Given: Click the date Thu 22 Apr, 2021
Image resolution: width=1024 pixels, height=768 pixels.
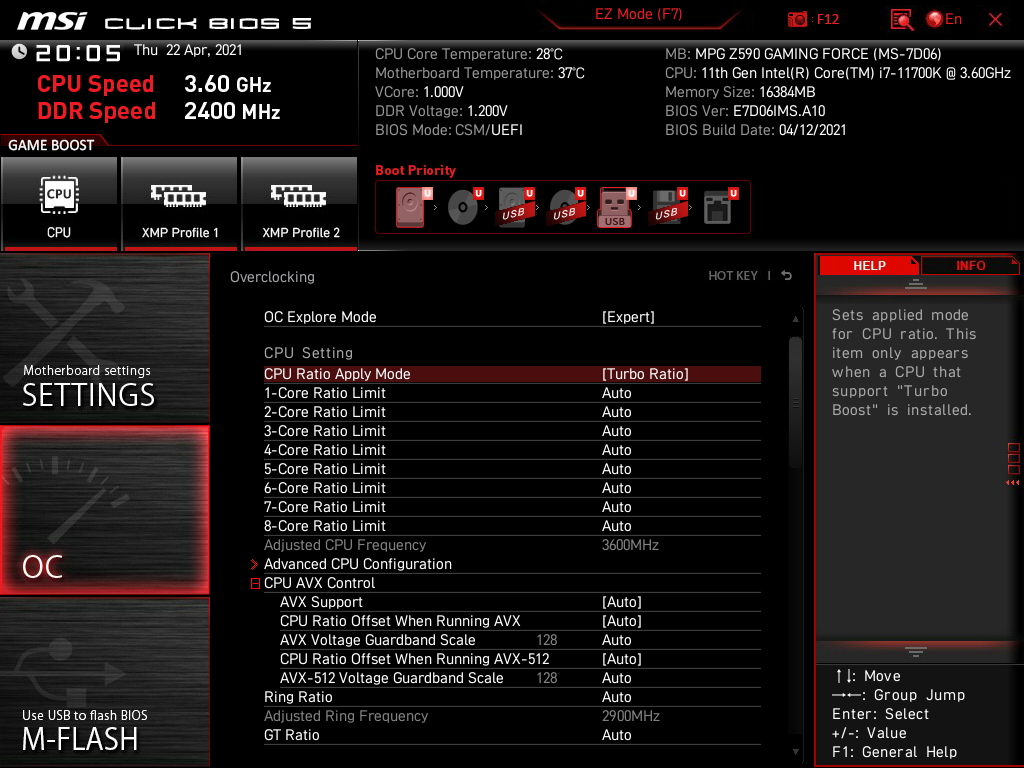Looking at the screenshot, I should (188, 50).
